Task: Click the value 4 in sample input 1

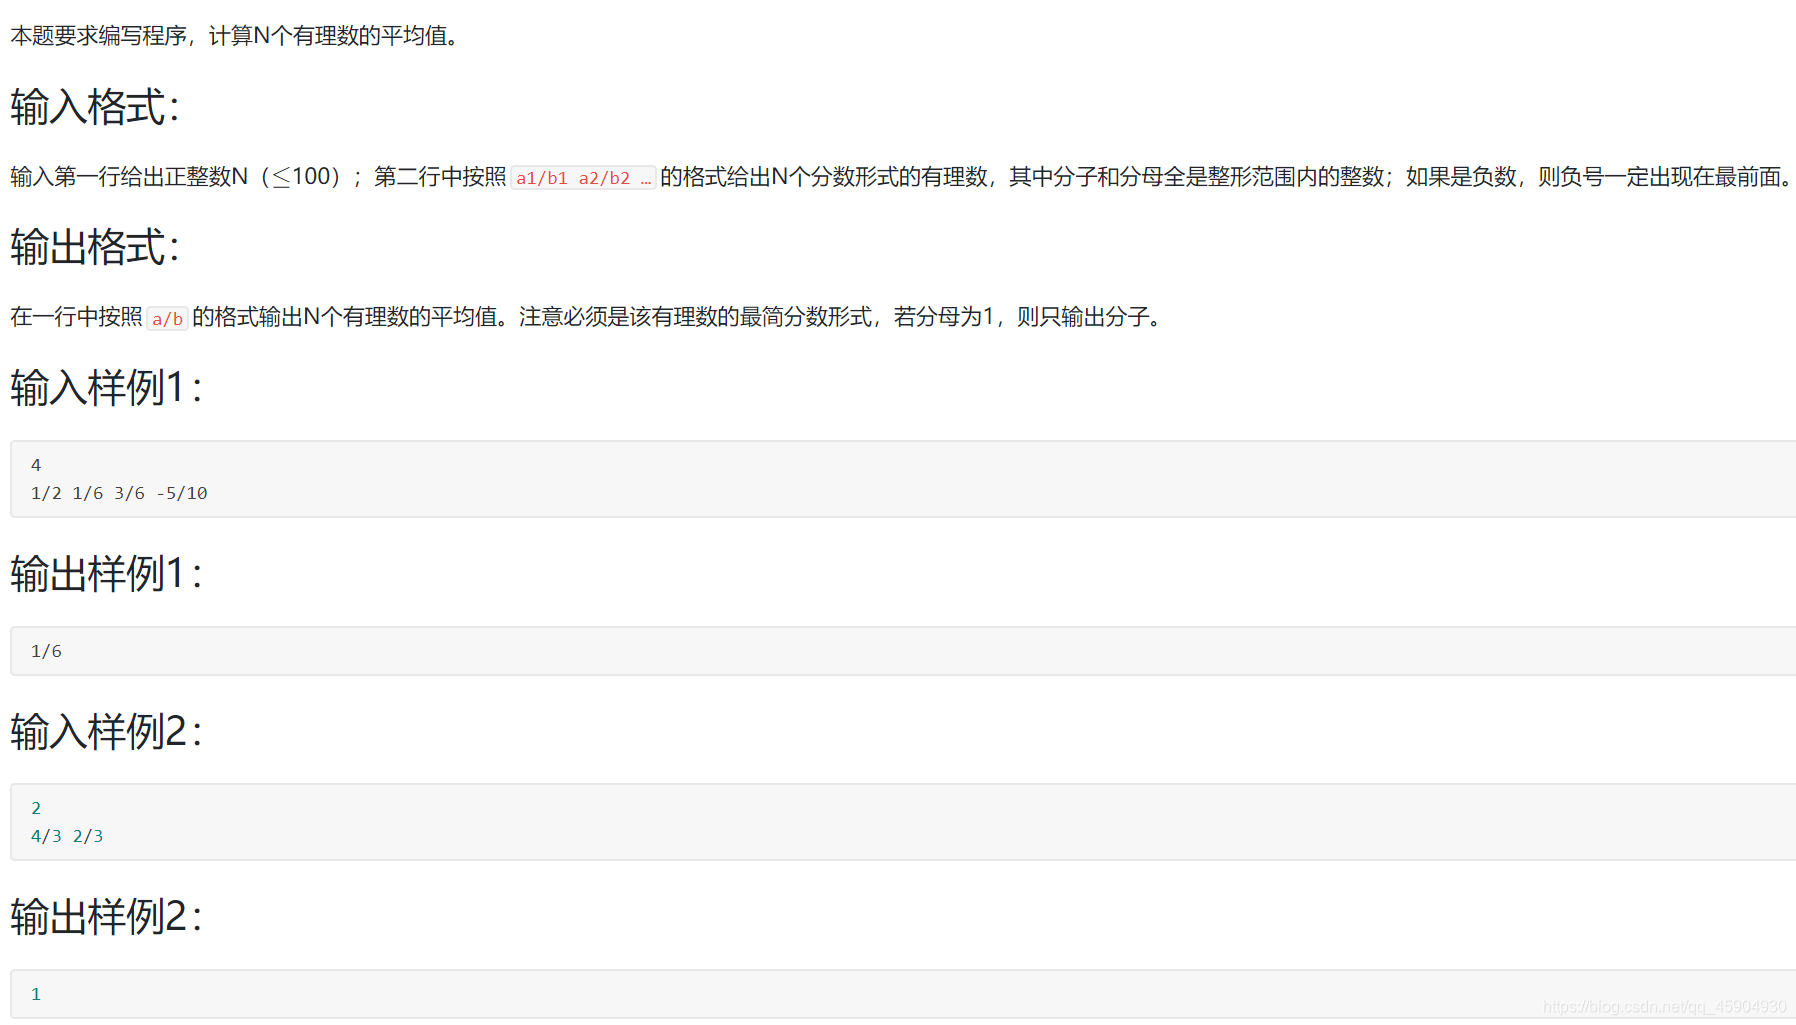Action: (36, 465)
